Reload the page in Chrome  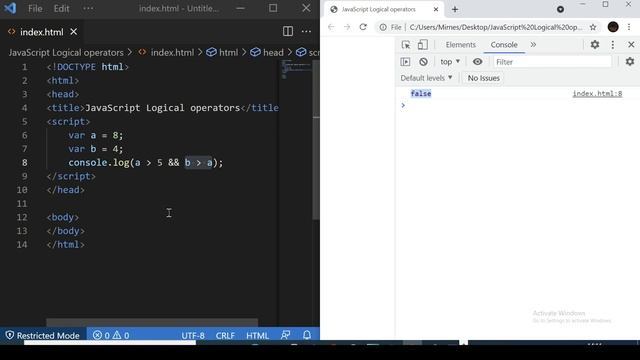[363, 27]
